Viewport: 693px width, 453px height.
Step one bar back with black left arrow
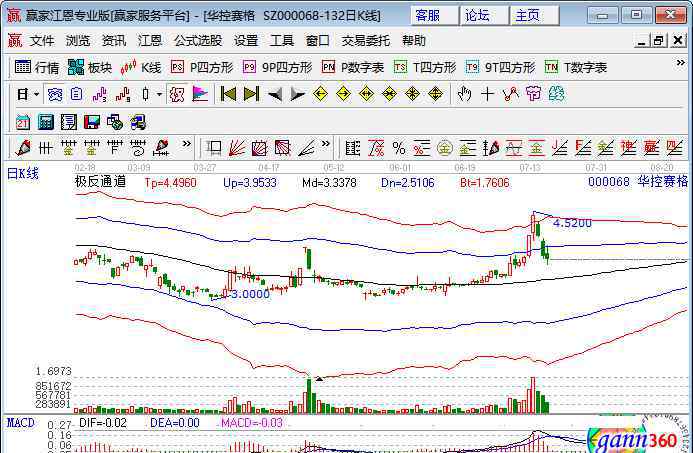(275, 95)
